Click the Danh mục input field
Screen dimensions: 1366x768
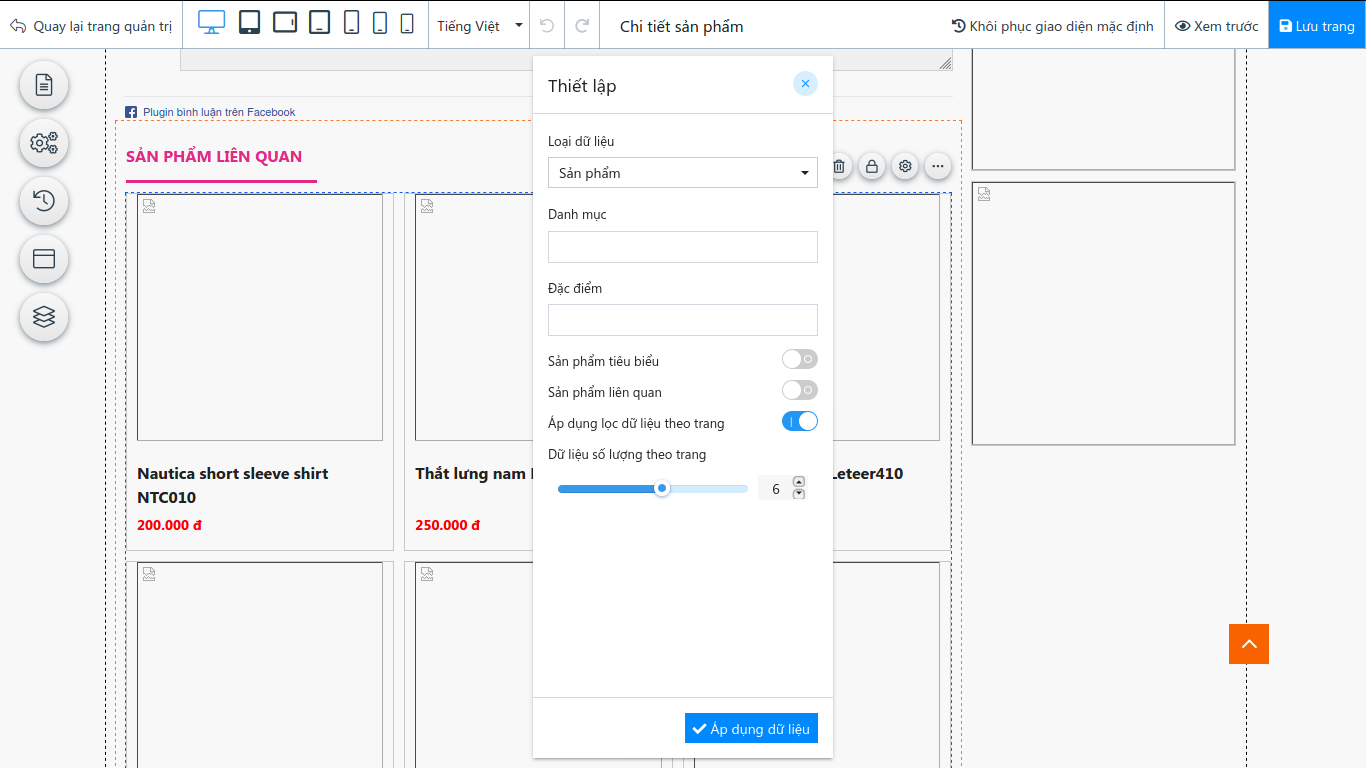(683, 247)
